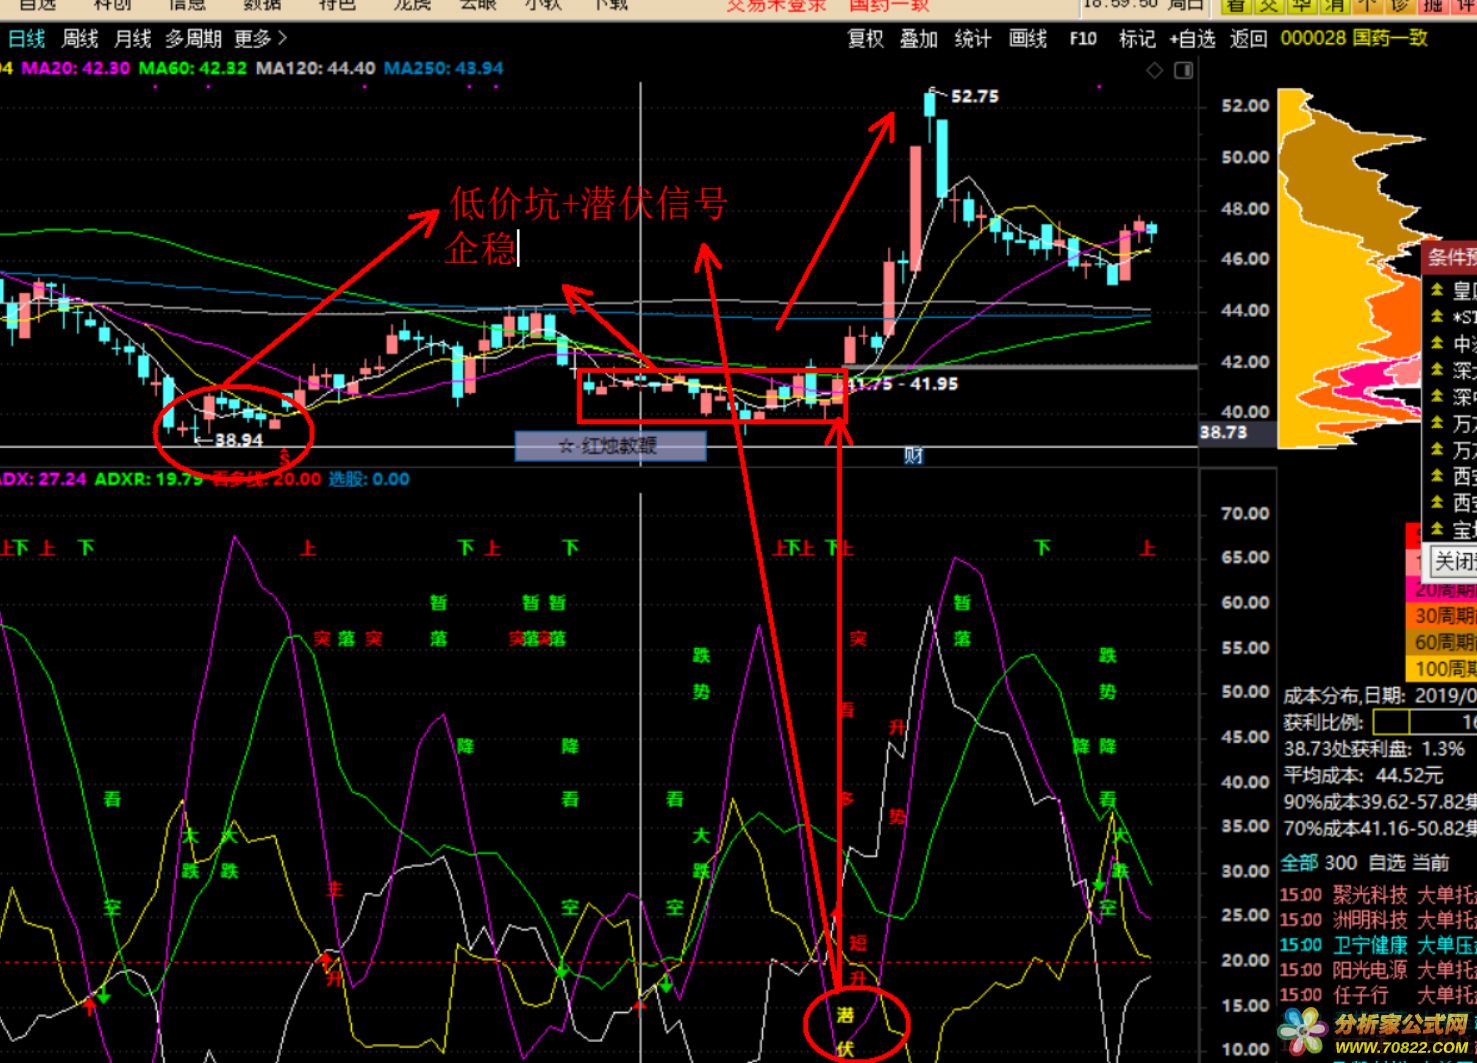Click the MA250: 43.94 indicator label
Viewport: 1477px width, 1063px height.
444,69
